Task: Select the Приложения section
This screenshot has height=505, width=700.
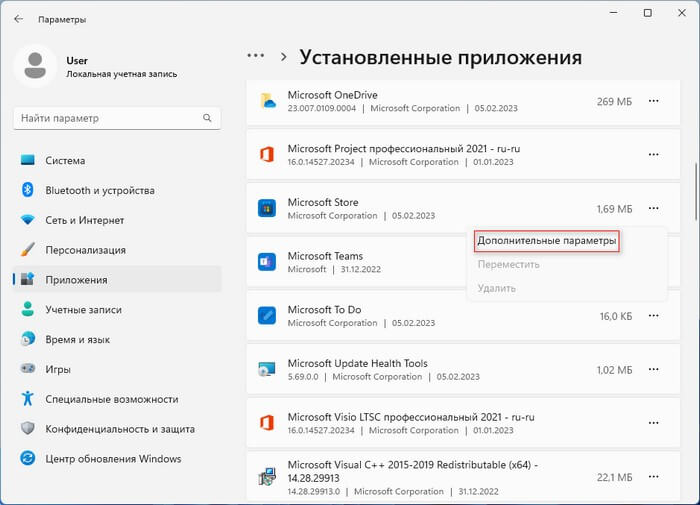Action: 117,280
